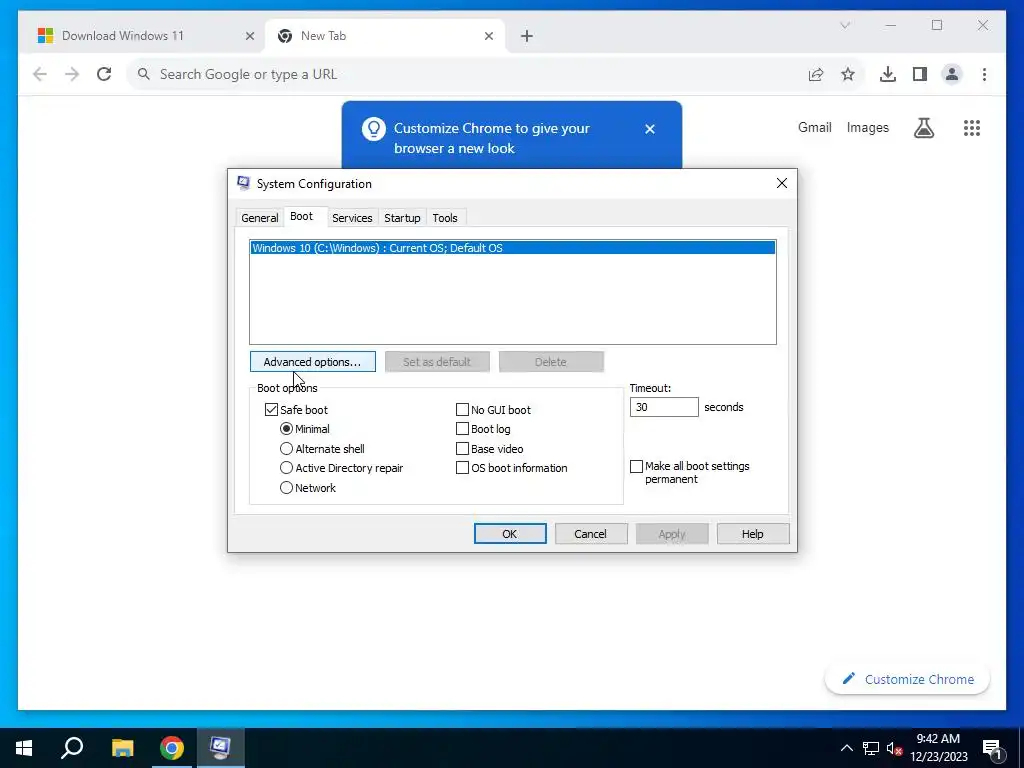The height and width of the screenshot is (768, 1024).
Task: Click the taskbar clock and date
Action: tap(938, 748)
